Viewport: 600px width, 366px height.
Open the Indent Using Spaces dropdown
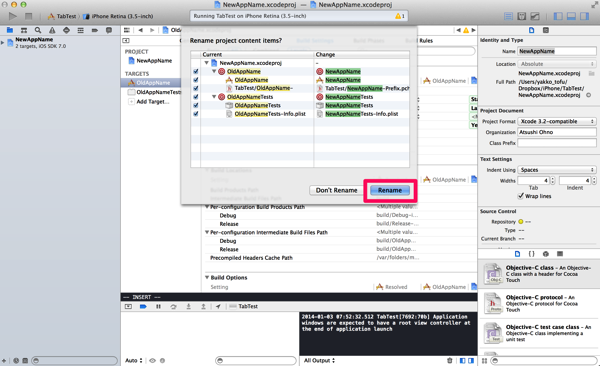tap(557, 170)
